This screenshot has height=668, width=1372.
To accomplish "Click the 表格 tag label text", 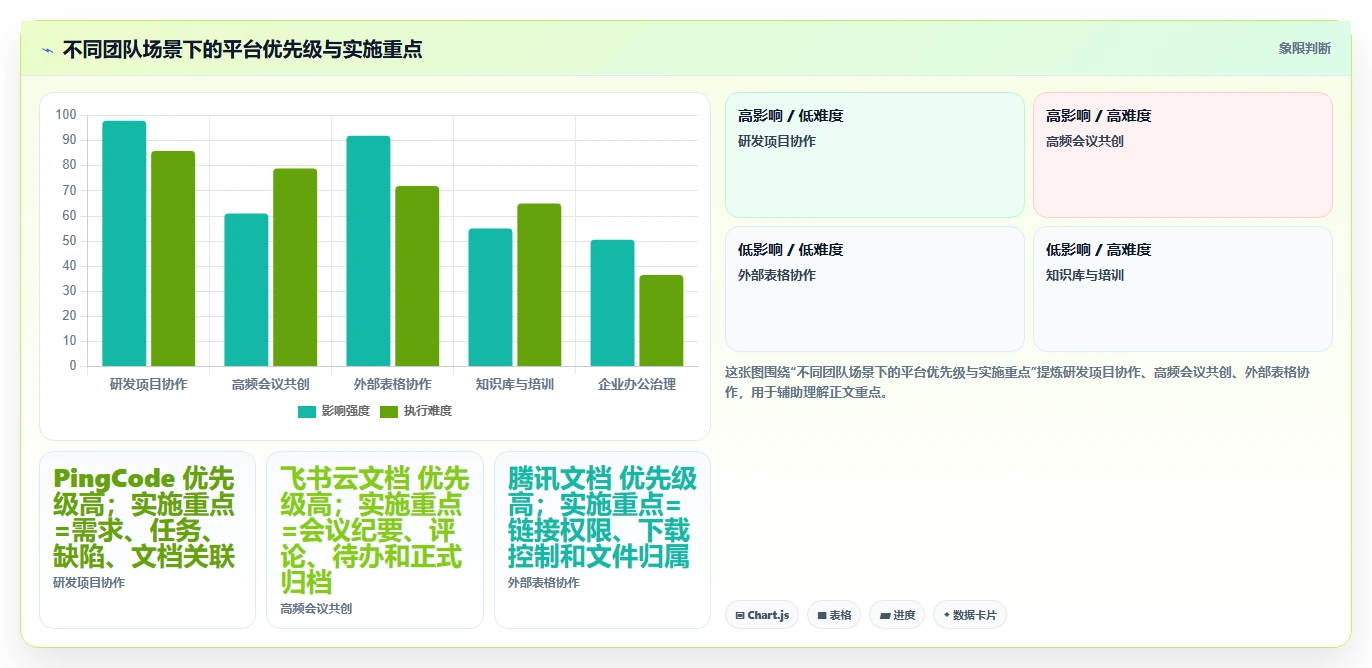I will tap(840, 615).
